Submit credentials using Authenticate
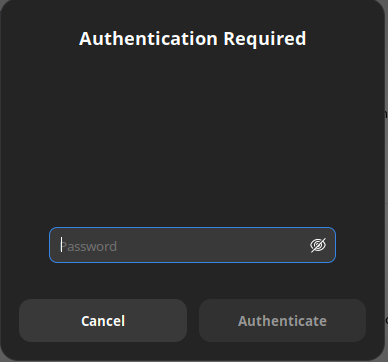This screenshot has width=388, height=362. coord(282,320)
